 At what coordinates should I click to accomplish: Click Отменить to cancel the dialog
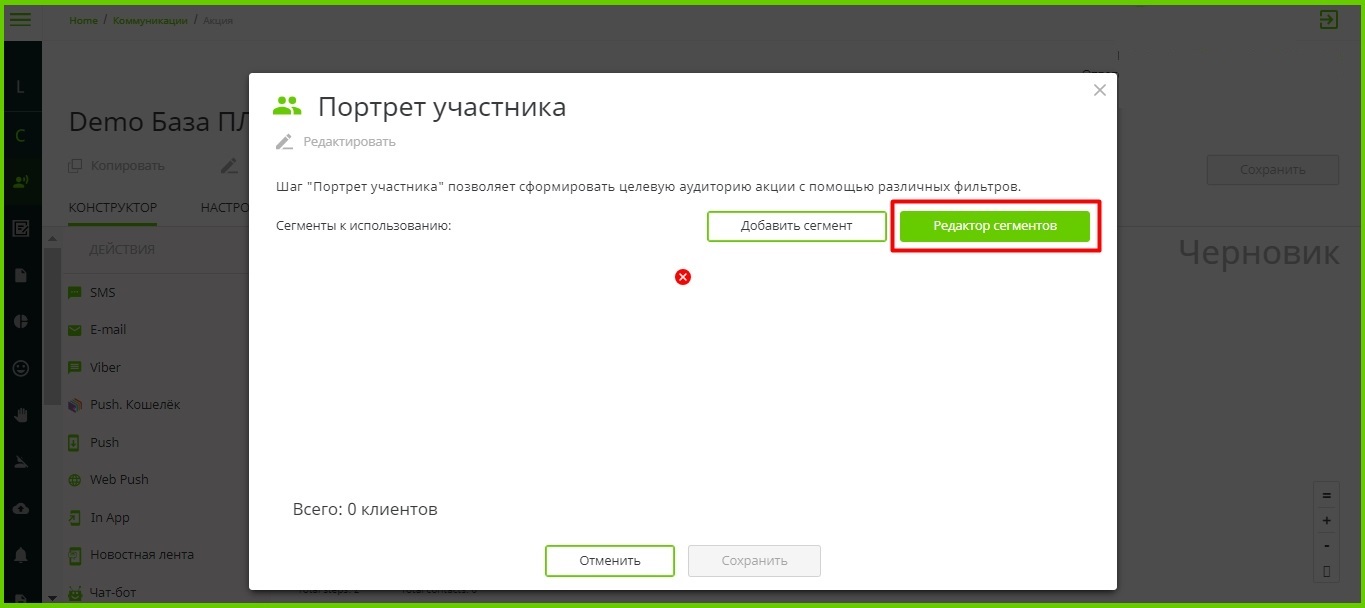tap(609, 561)
